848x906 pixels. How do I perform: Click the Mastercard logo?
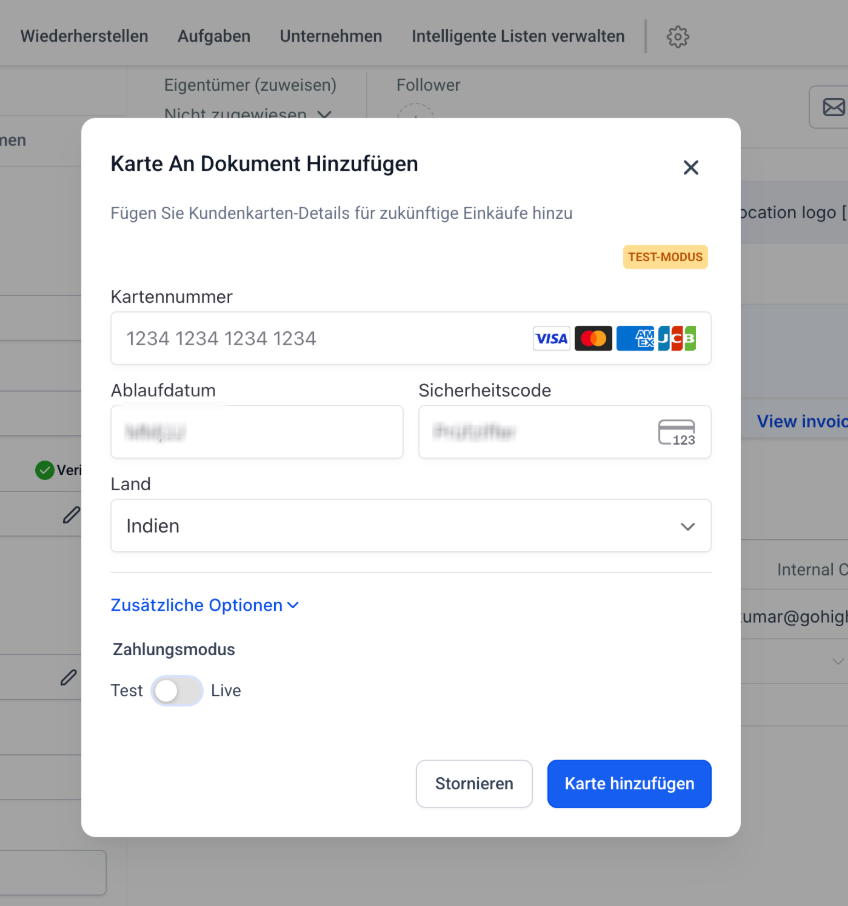(x=593, y=339)
